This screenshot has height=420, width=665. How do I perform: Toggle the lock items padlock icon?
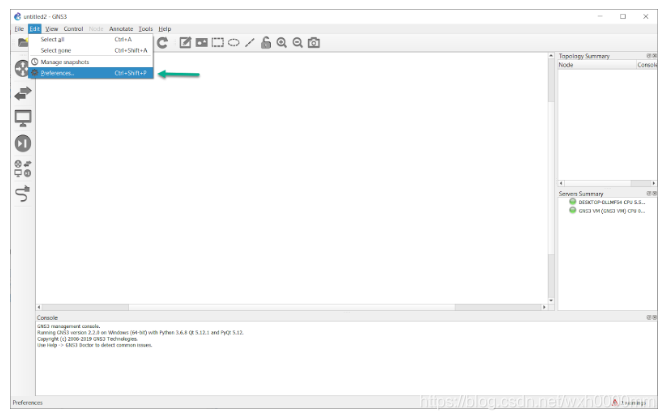(x=266, y=42)
